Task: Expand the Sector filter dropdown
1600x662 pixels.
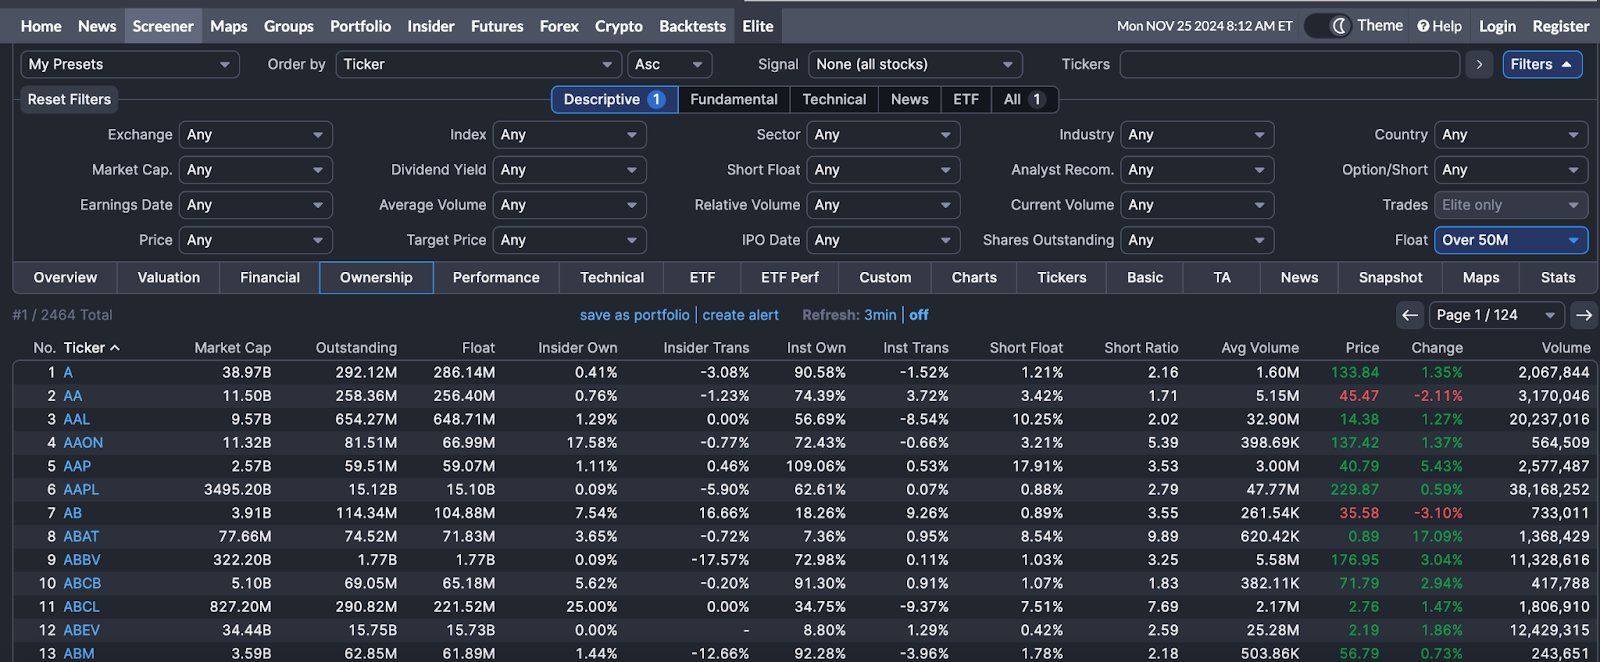Action: tap(883, 135)
